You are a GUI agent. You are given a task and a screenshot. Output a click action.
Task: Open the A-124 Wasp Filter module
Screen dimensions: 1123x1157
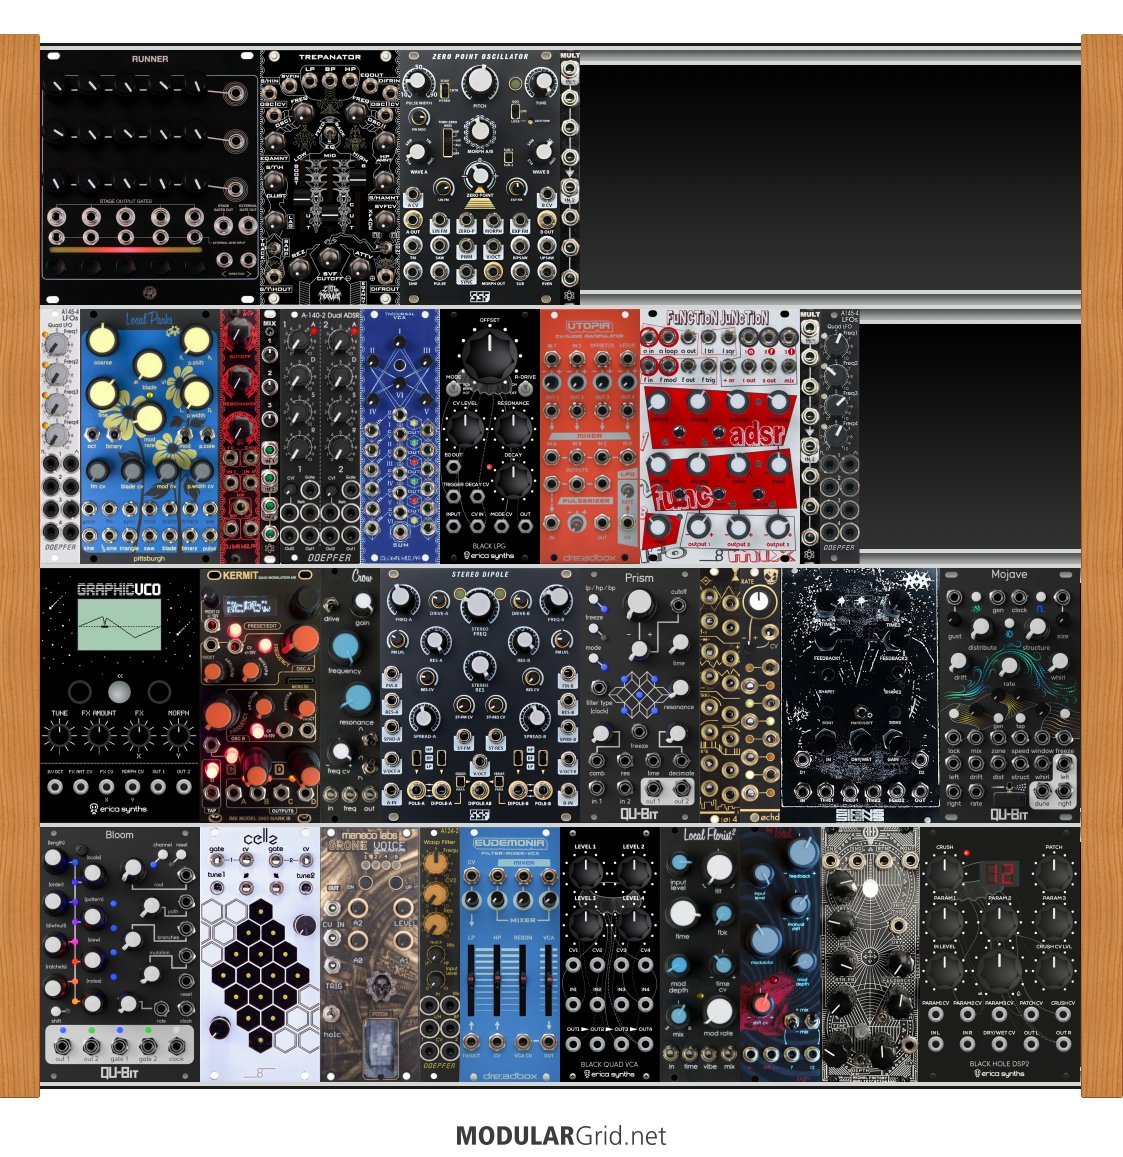(440, 954)
